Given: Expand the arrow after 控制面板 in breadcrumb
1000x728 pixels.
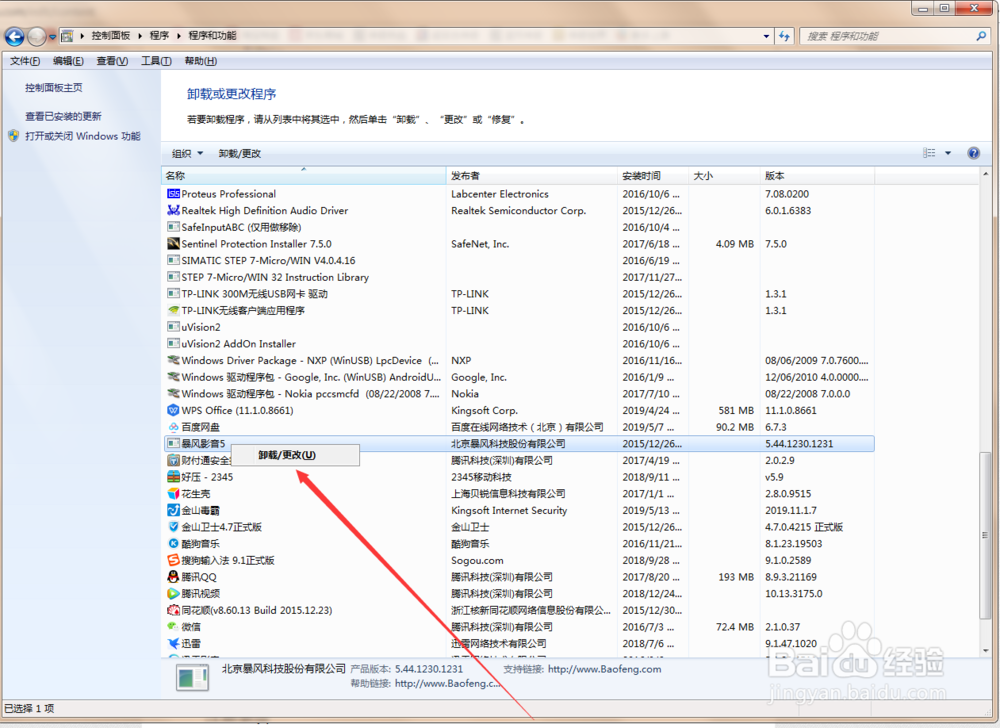Looking at the screenshot, I should 140,36.
